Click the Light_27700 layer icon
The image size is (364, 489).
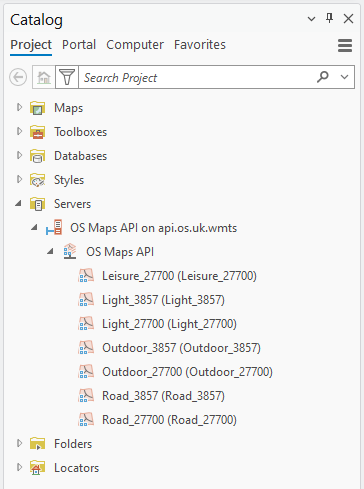pyautogui.click(x=86, y=324)
